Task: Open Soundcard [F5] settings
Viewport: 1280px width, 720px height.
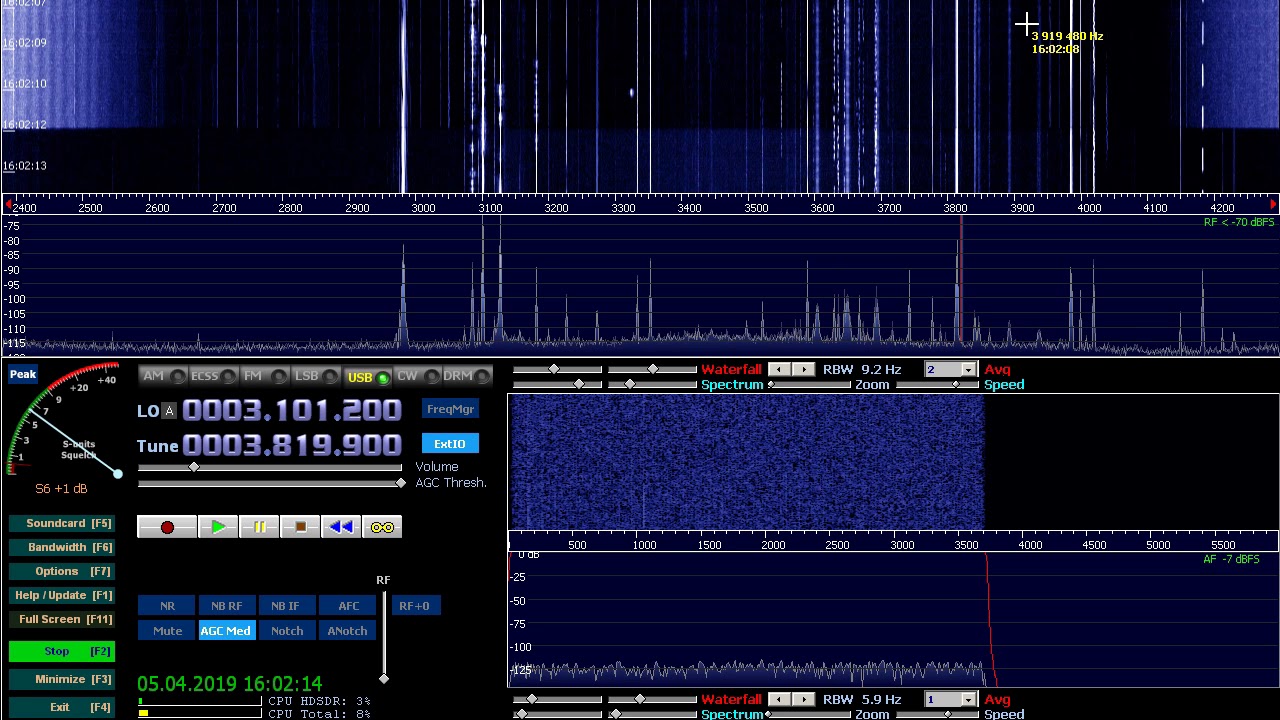Action: pyautogui.click(x=62, y=524)
